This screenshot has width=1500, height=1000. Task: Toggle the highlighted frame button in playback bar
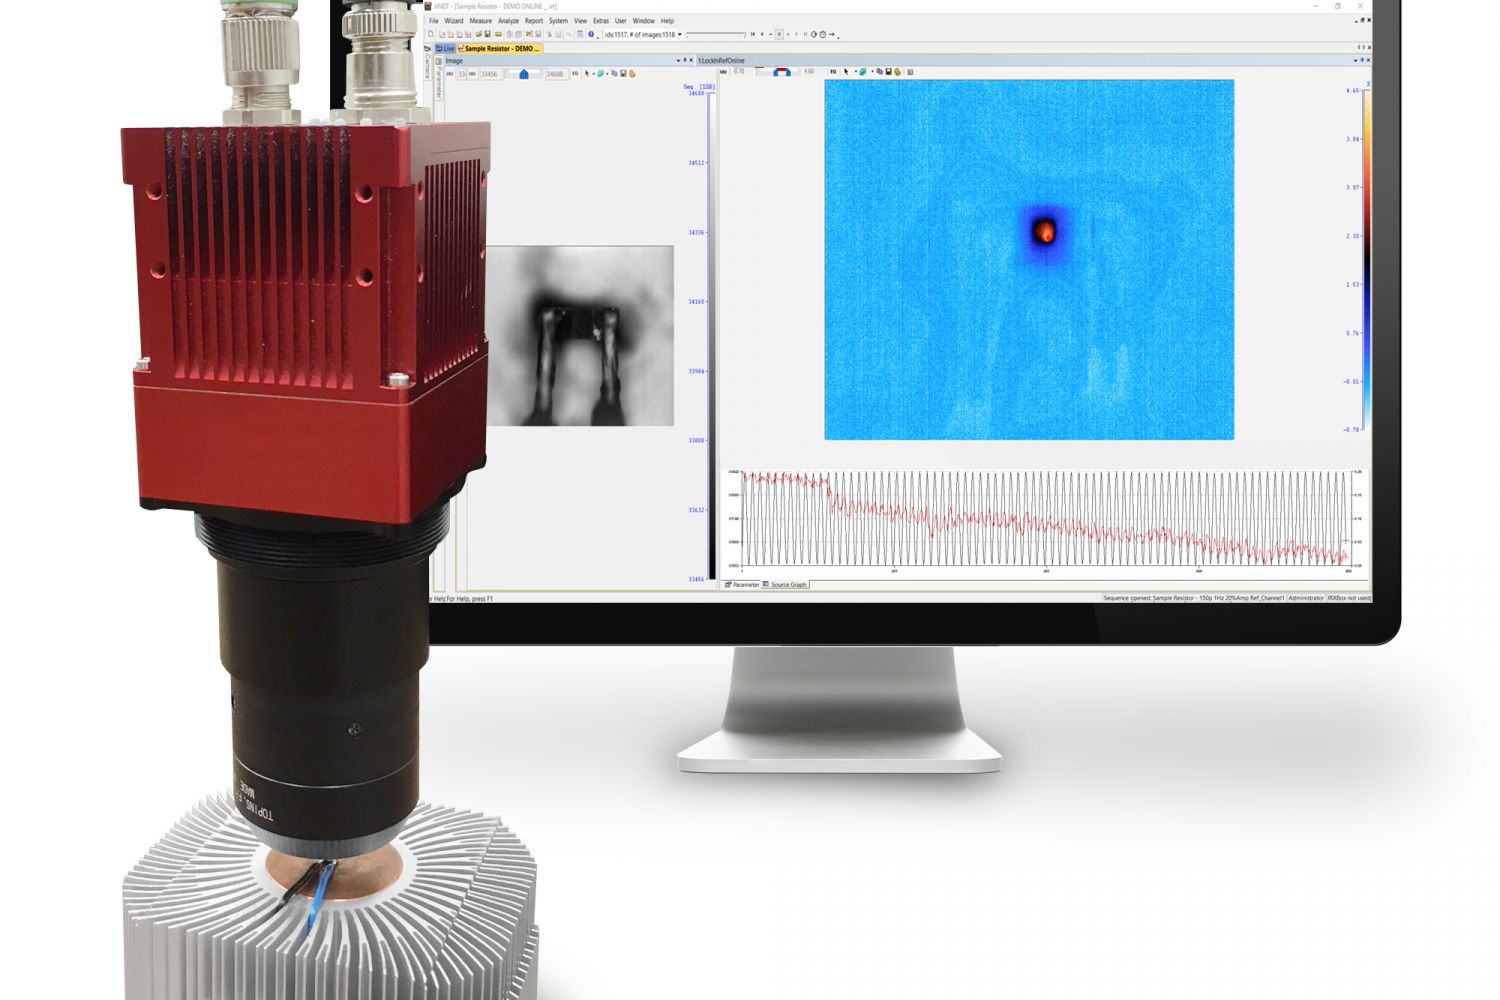tap(779, 34)
